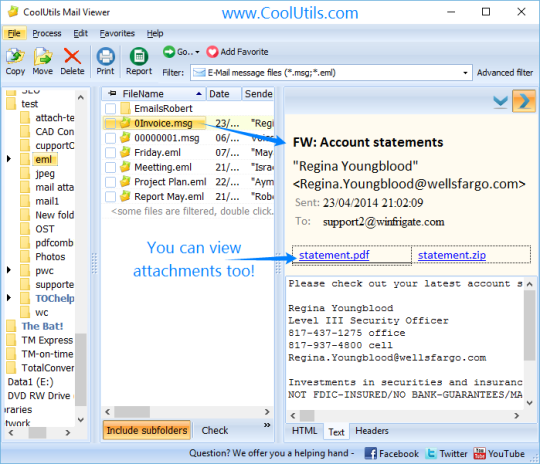Click the 0Invoice.msg file icon
Viewport: 540px width, 464px height.
125,123
